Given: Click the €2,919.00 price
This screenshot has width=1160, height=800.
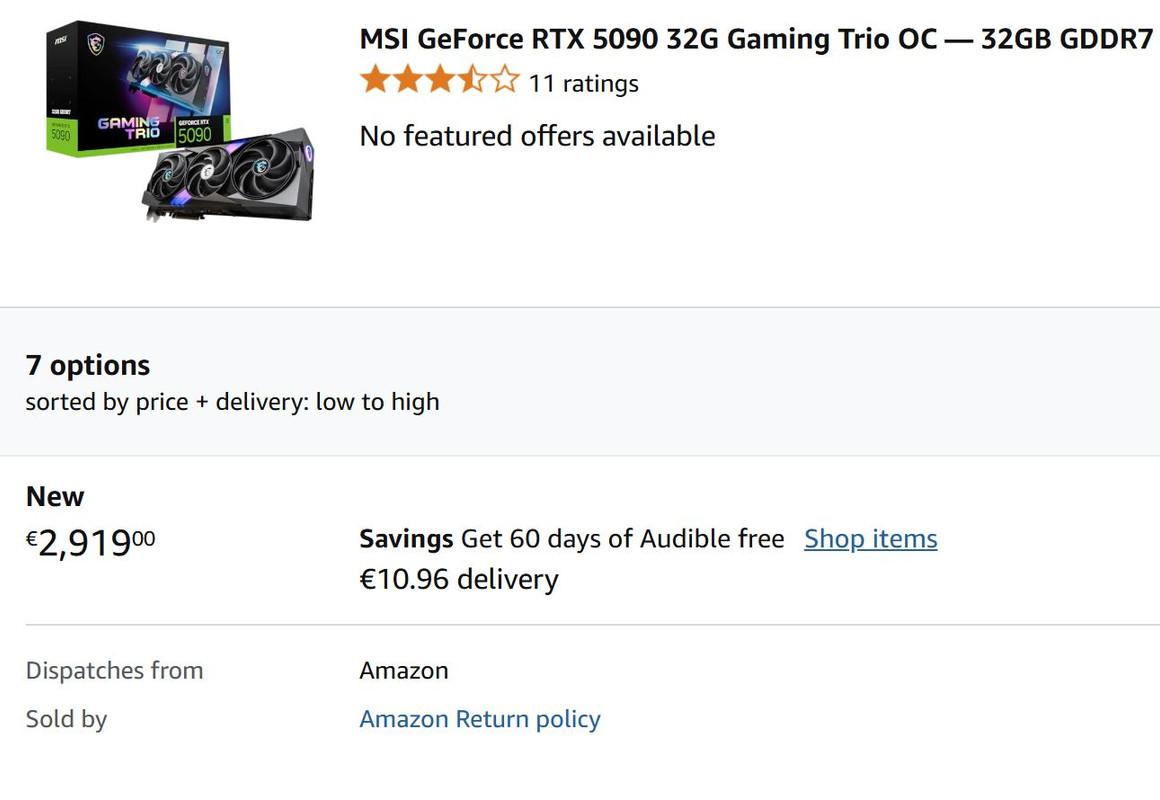Looking at the screenshot, I should pyautogui.click(x=90, y=542).
